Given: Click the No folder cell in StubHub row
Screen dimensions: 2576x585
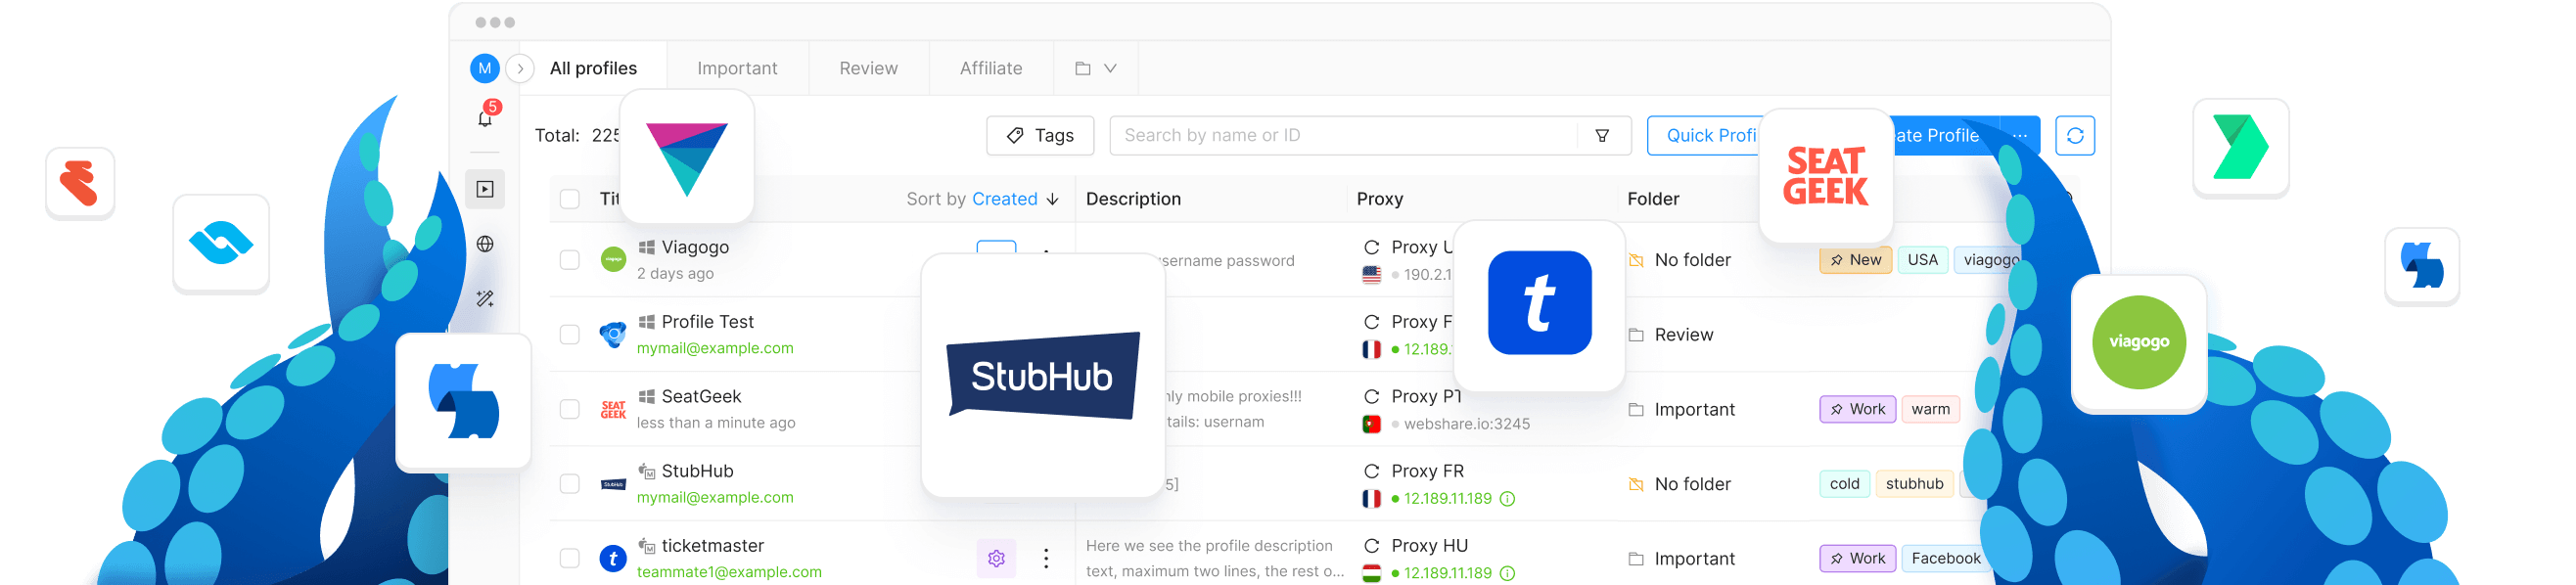Looking at the screenshot, I should tap(1680, 484).
